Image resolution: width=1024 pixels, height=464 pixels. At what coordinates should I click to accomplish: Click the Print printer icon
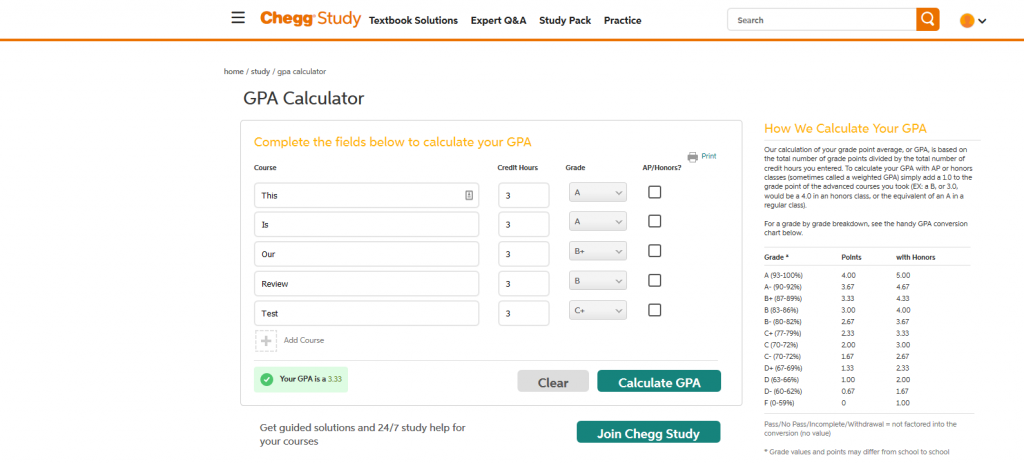point(692,157)
